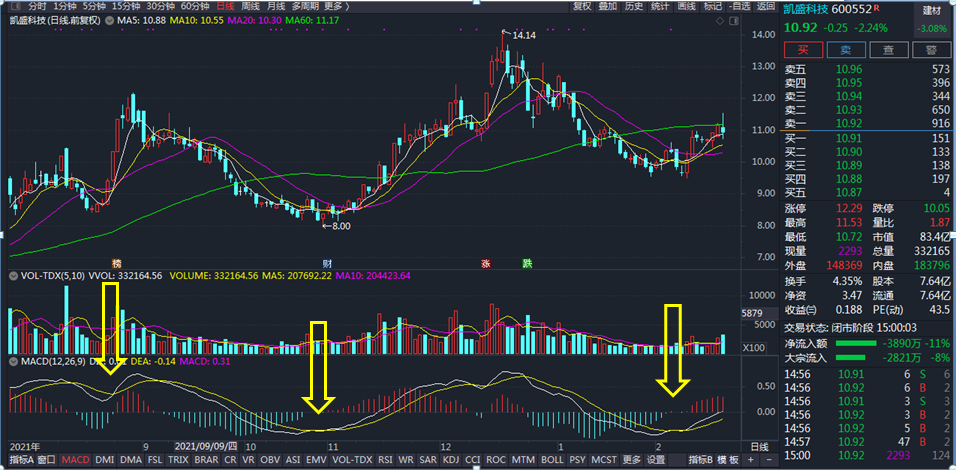Click the 涨 marker on price chart
956x470 pixels.
click(486, 264)
